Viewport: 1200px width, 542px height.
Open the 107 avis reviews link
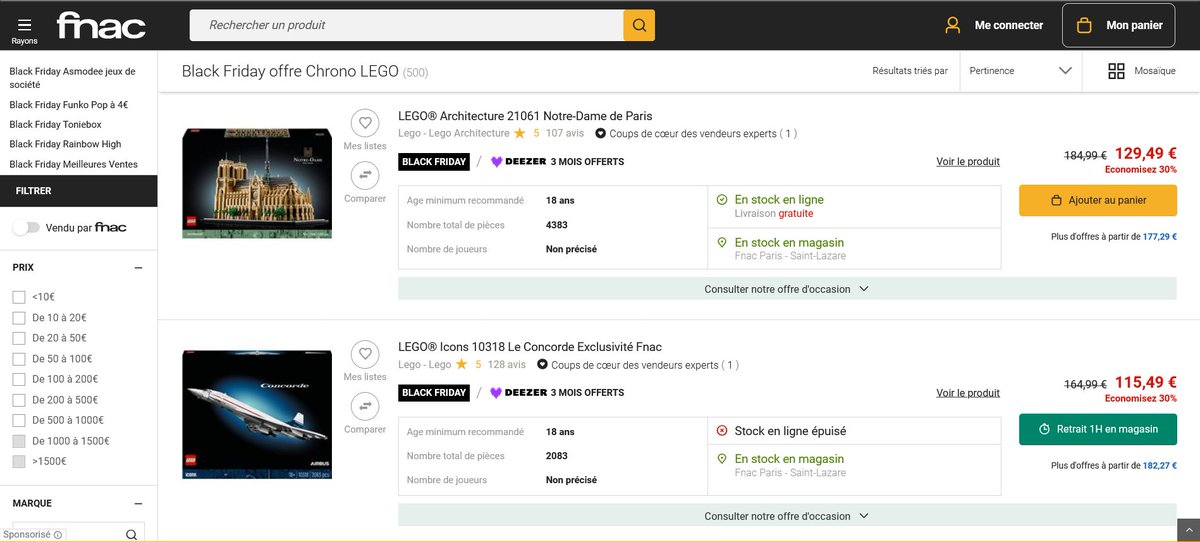(x=565, y=133)
